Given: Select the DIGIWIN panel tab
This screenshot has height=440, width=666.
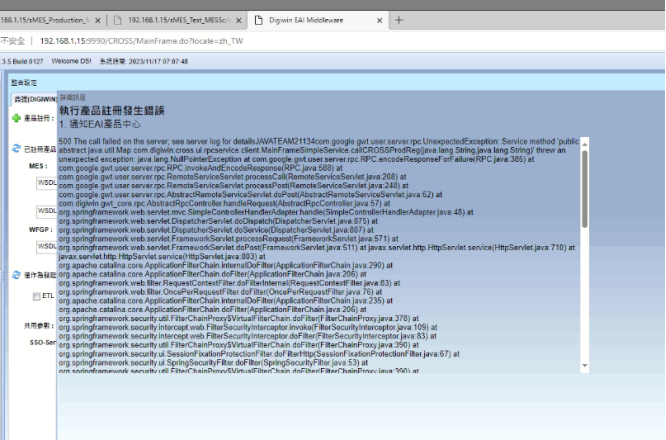Looking at the screenshot, I should click(33, 99).
